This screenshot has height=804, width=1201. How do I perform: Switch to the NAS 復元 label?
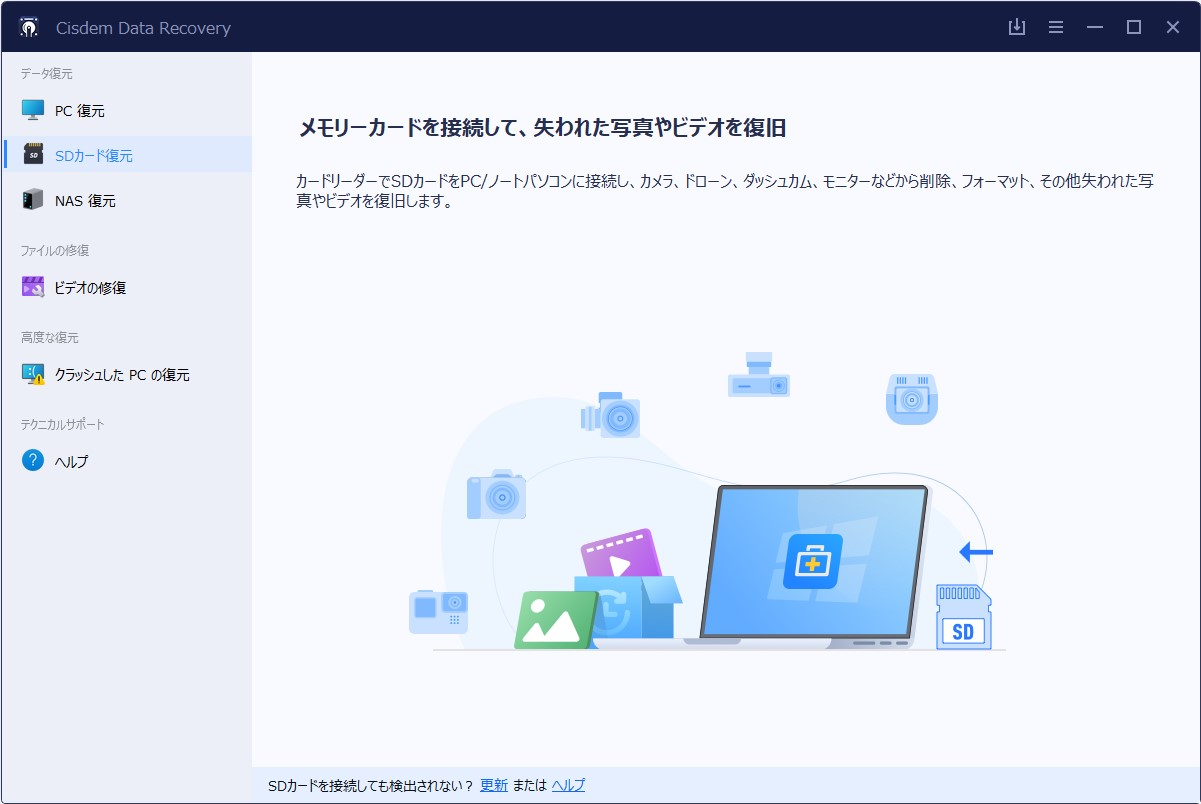(85, 201)
